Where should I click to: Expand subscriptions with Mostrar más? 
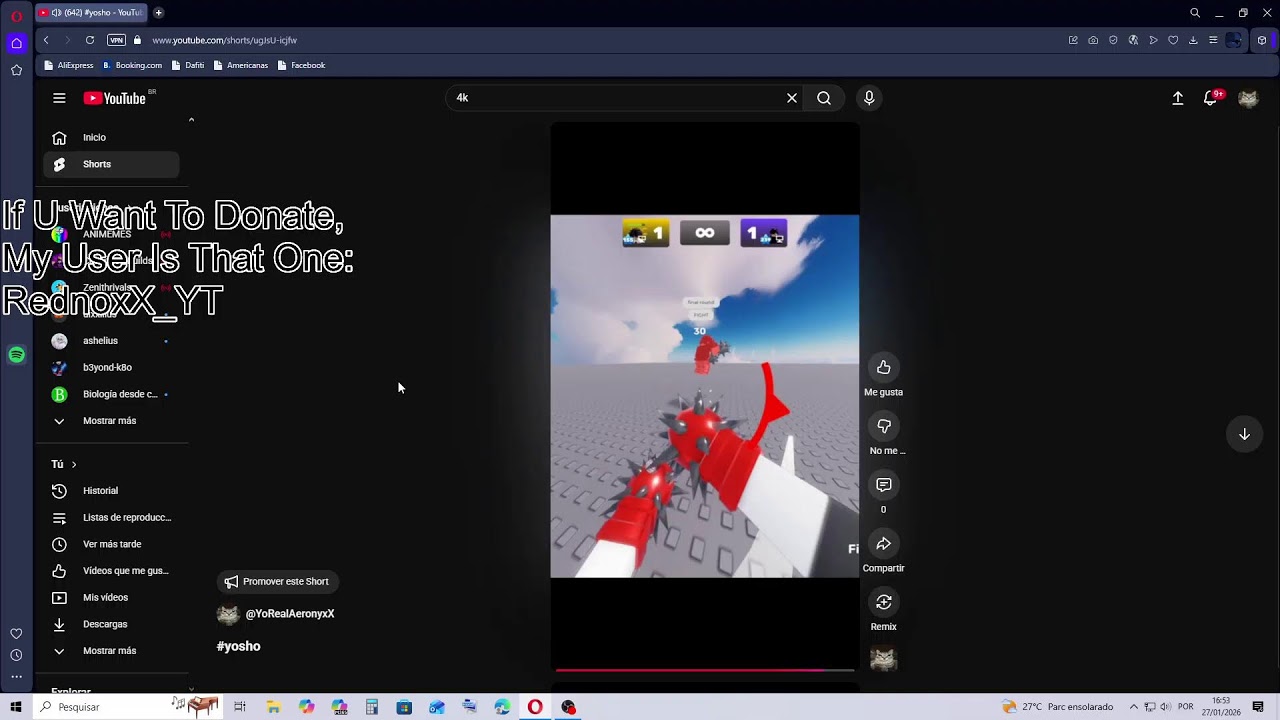click(111, 421)
